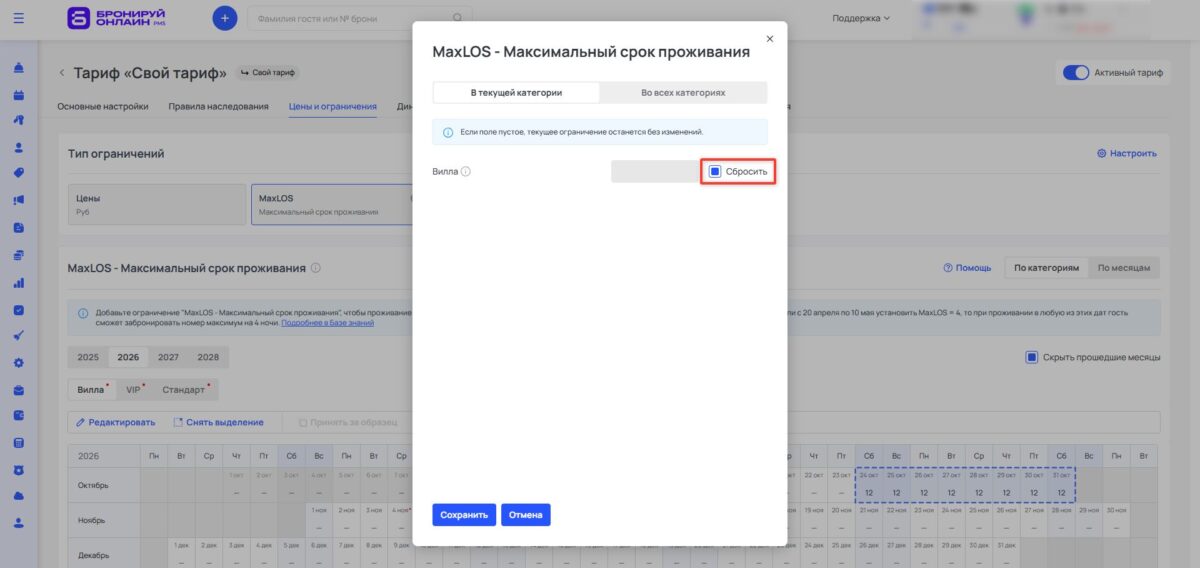The height and width of the screenshot is (568, 1200).
Task: Tick the Сбросить checkbox
Action: [x=715, y=172]
